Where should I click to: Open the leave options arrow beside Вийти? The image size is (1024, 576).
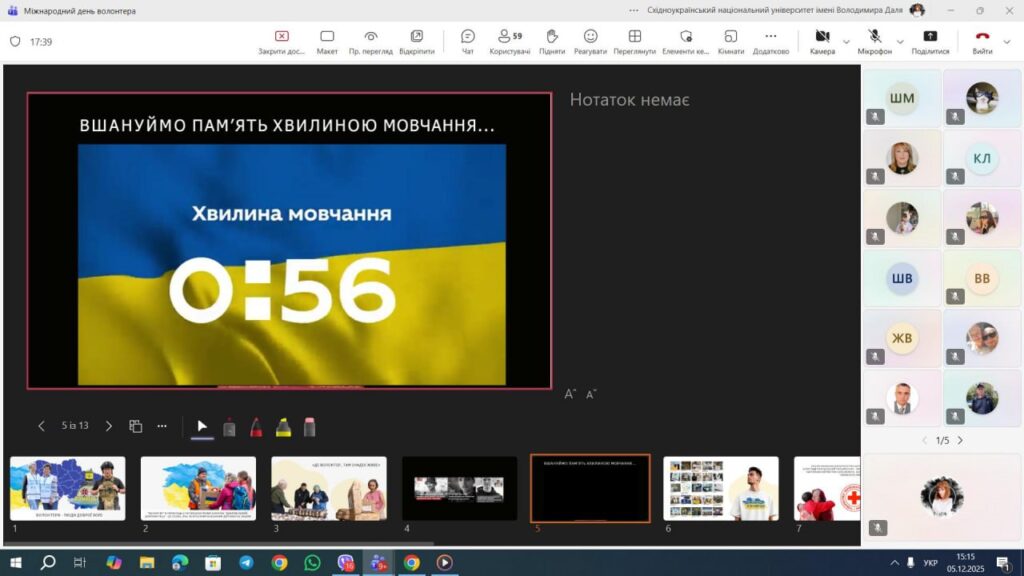pyautogui.click(x=1006, y=42)
